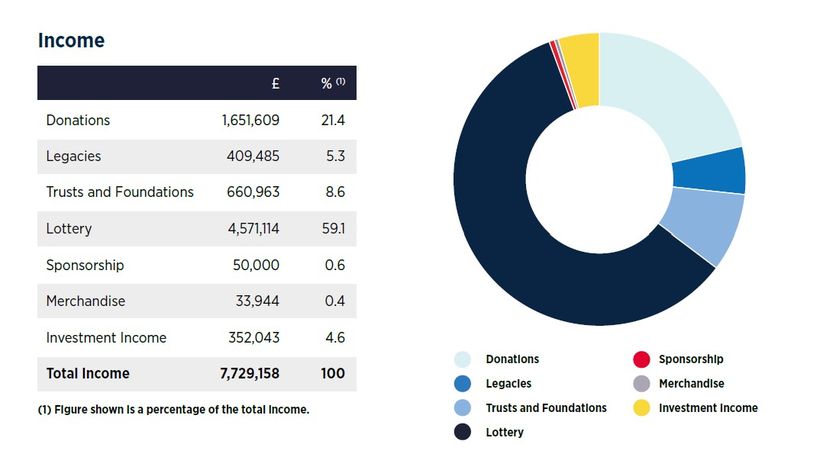Click the blue Legacies slice in the chart

708,170
